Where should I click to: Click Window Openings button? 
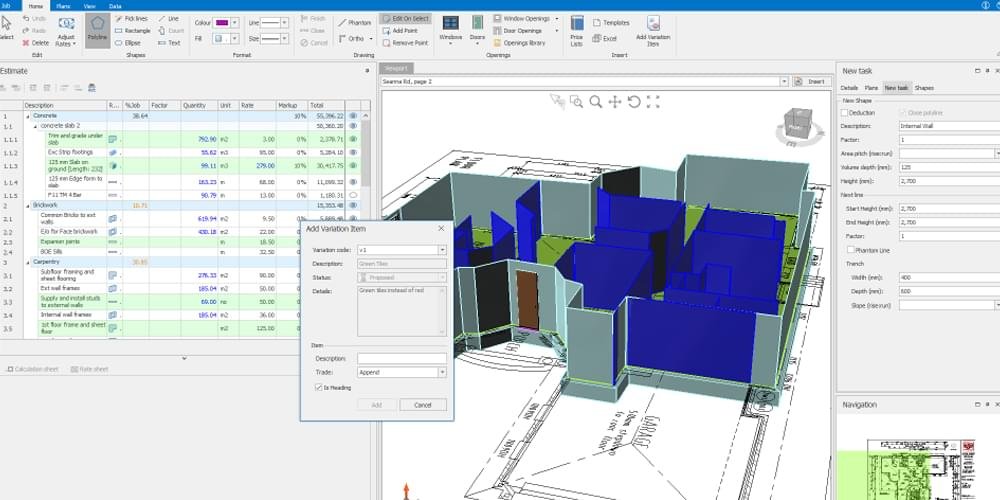click(x=526, y=18)
